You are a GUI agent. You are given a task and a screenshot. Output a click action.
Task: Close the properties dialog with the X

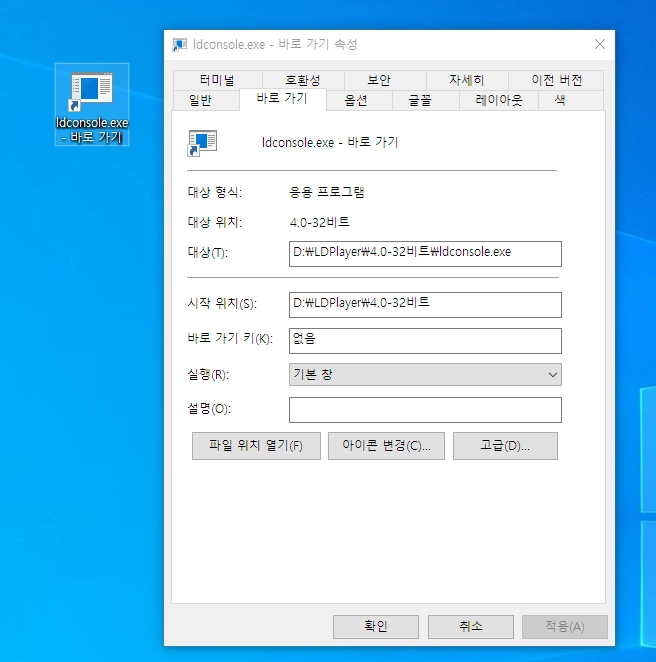coord(599,44)
